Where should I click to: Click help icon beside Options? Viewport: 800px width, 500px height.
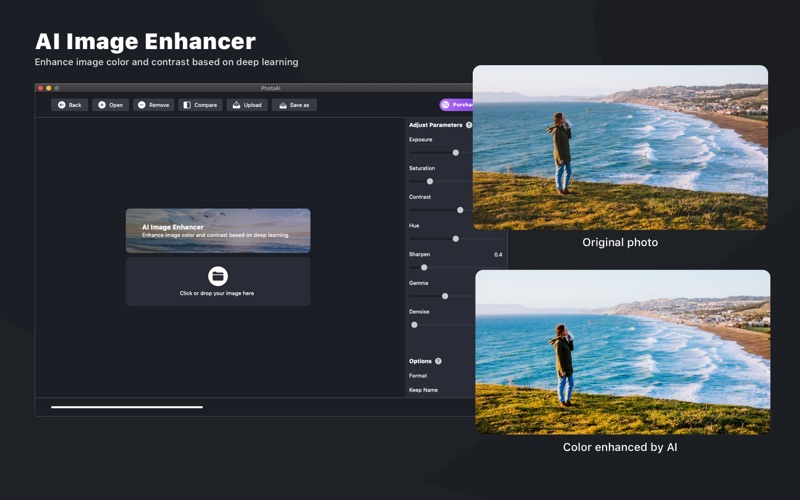[438, 361]
